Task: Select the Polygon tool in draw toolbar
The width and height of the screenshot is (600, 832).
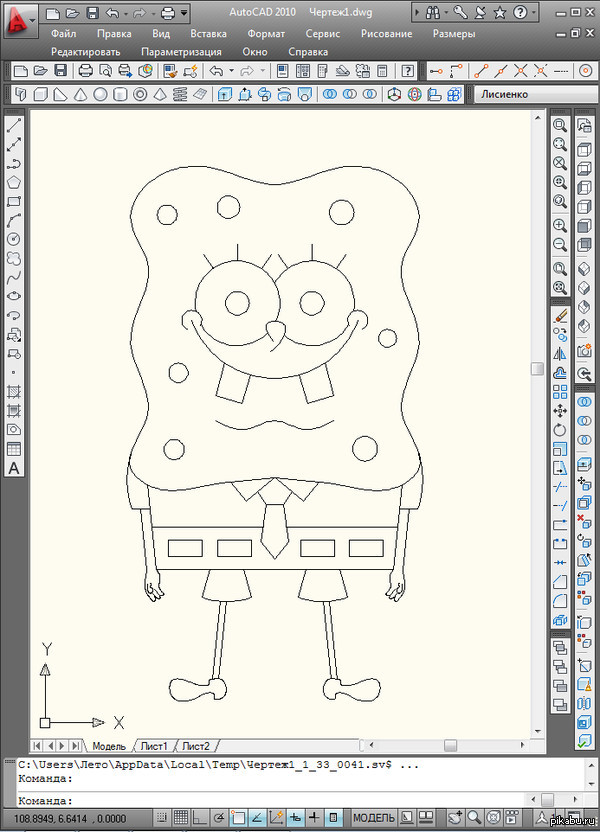Action: coord(14,183)
